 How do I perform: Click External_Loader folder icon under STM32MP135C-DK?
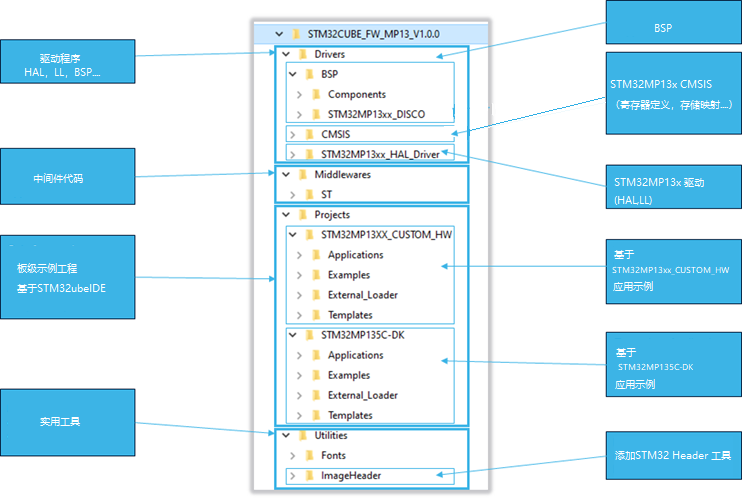[x=316, y=395]
